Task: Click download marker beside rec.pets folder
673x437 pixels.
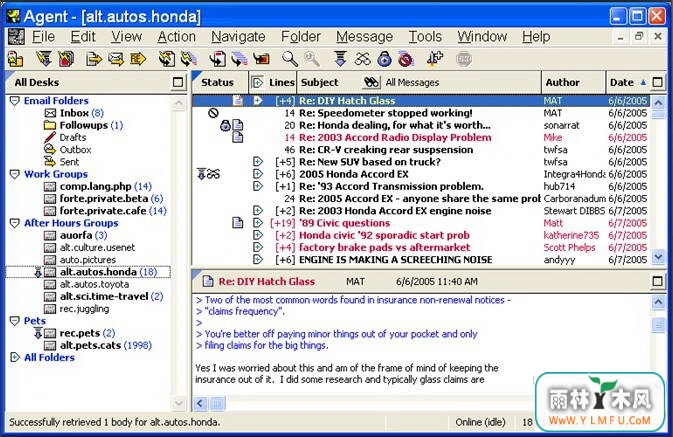Action: coord(38,333)
